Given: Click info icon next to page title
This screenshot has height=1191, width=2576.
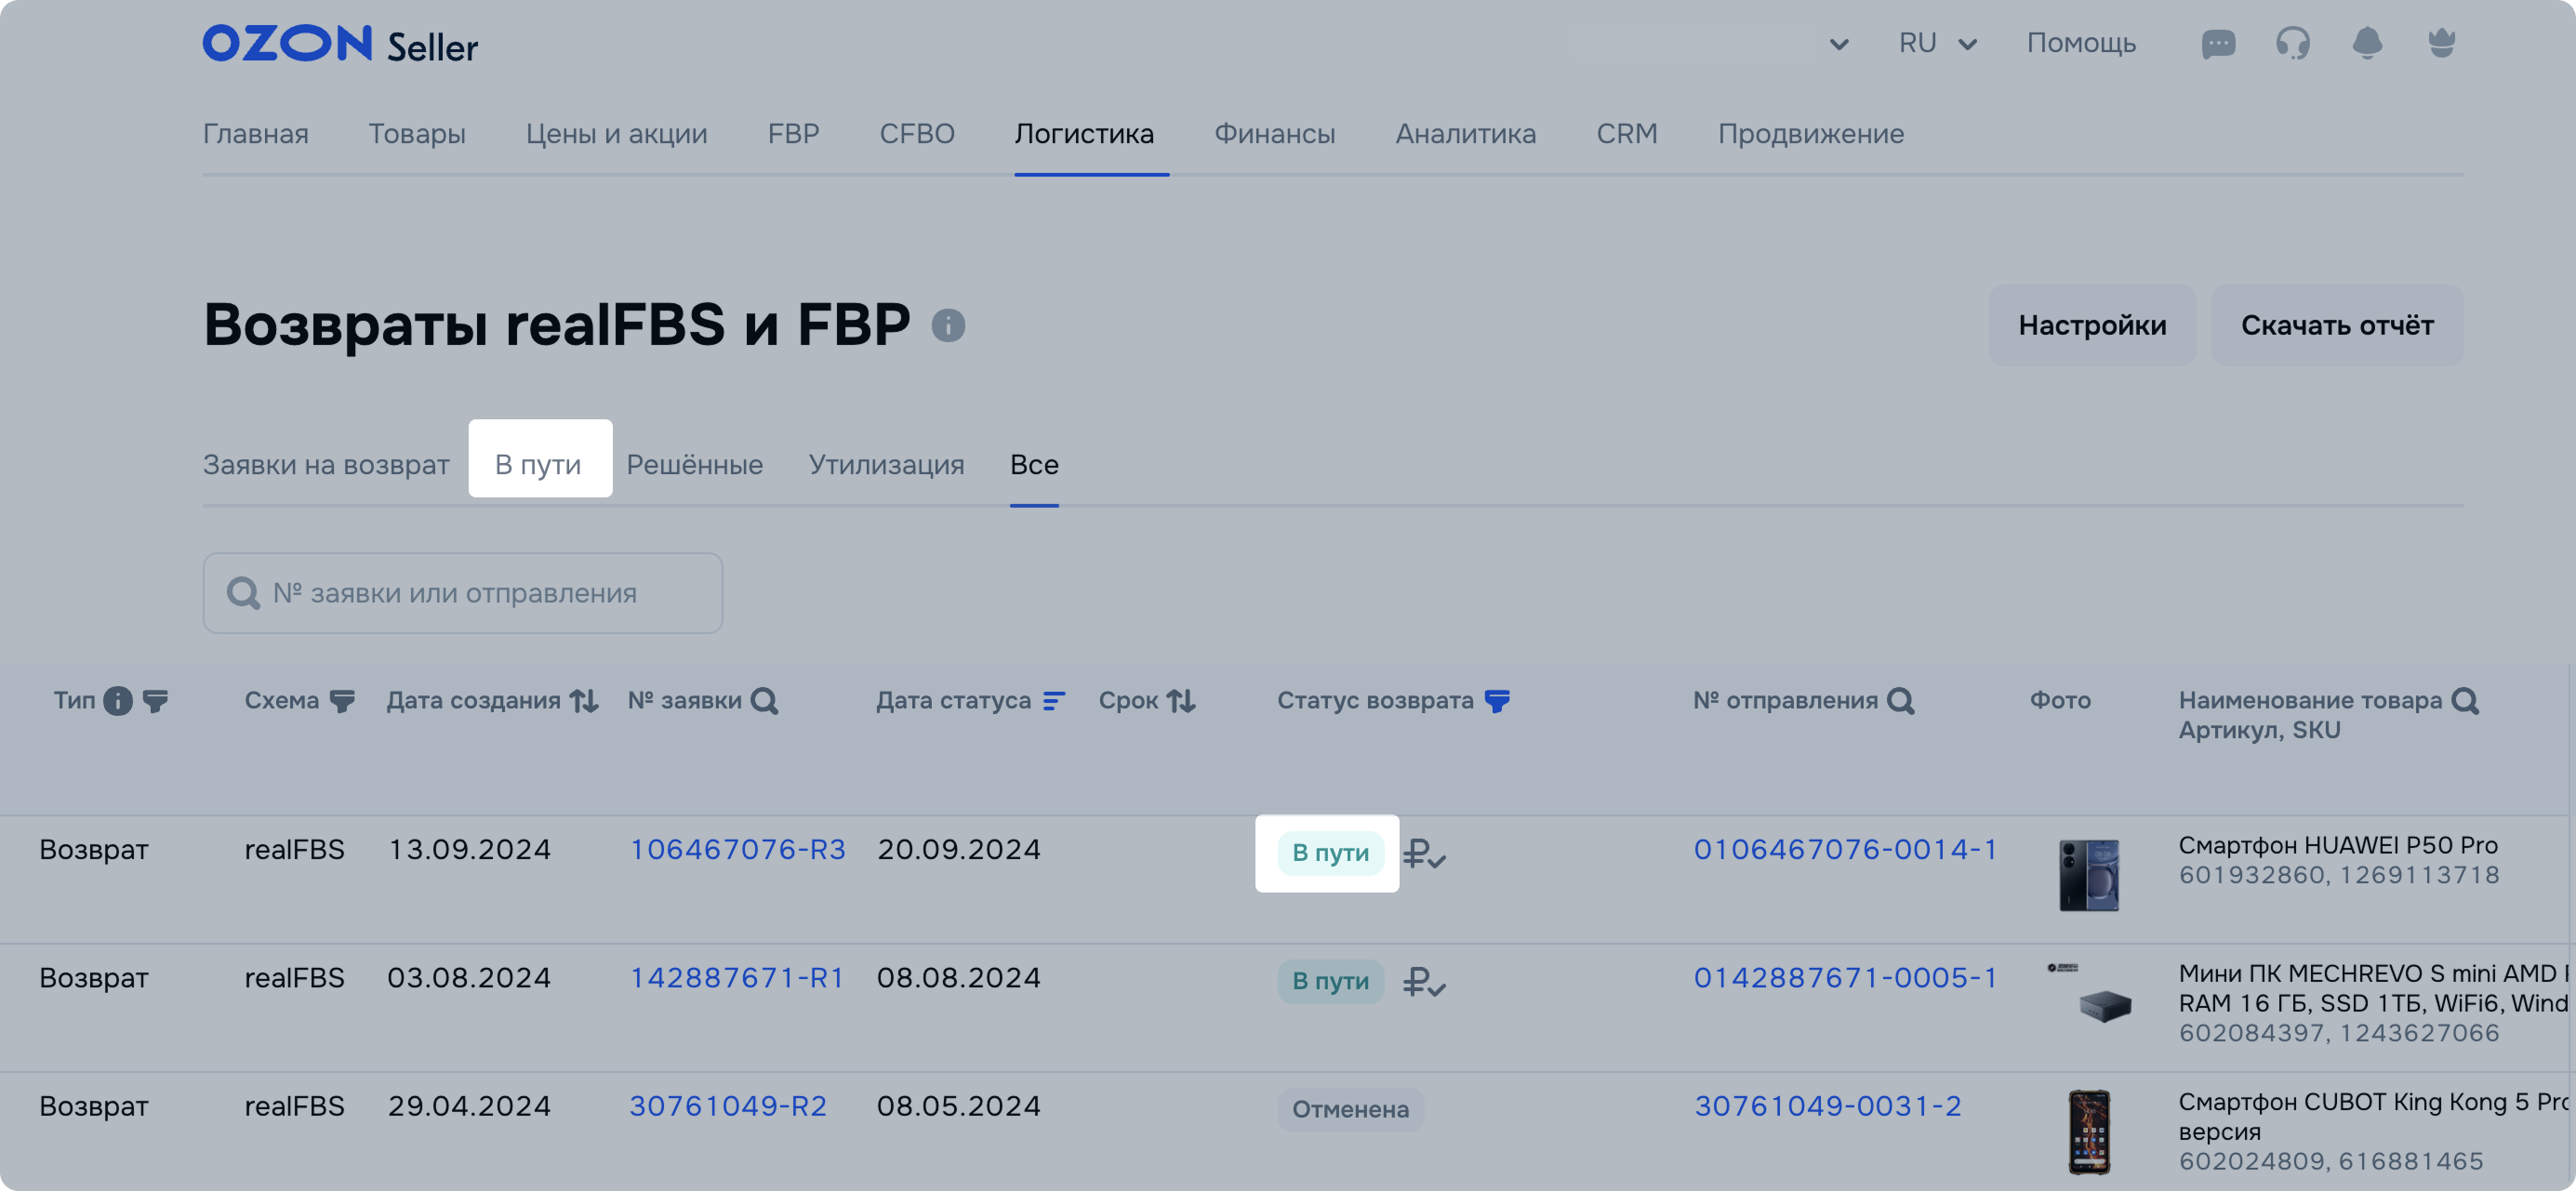Looking at the screenshot, I should pyautogui.click(x=948, y=326).
